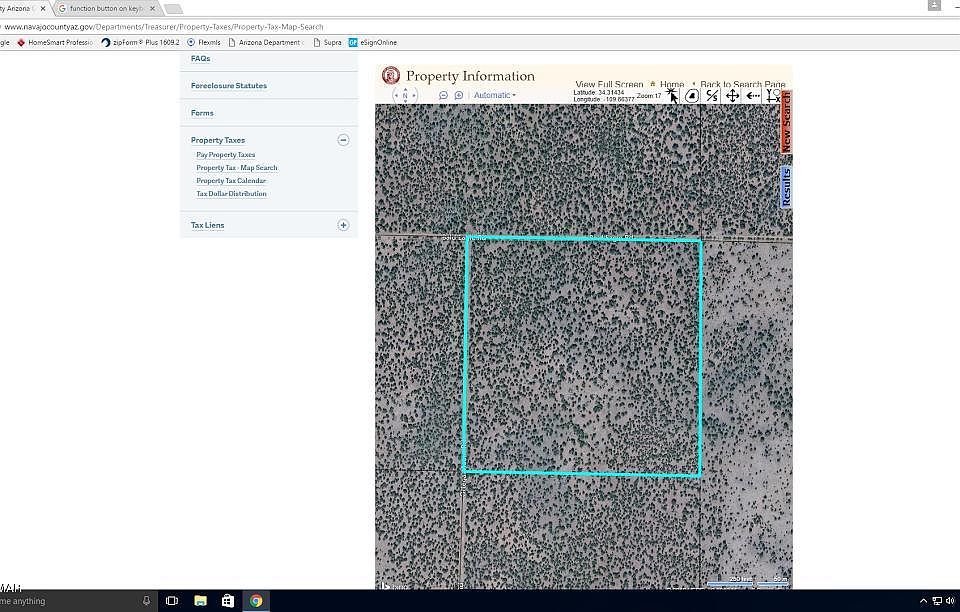The height and width of the screenshot is (612, 960).
Task: Open Property Tax Calendar link
Action: click(231, 181)
